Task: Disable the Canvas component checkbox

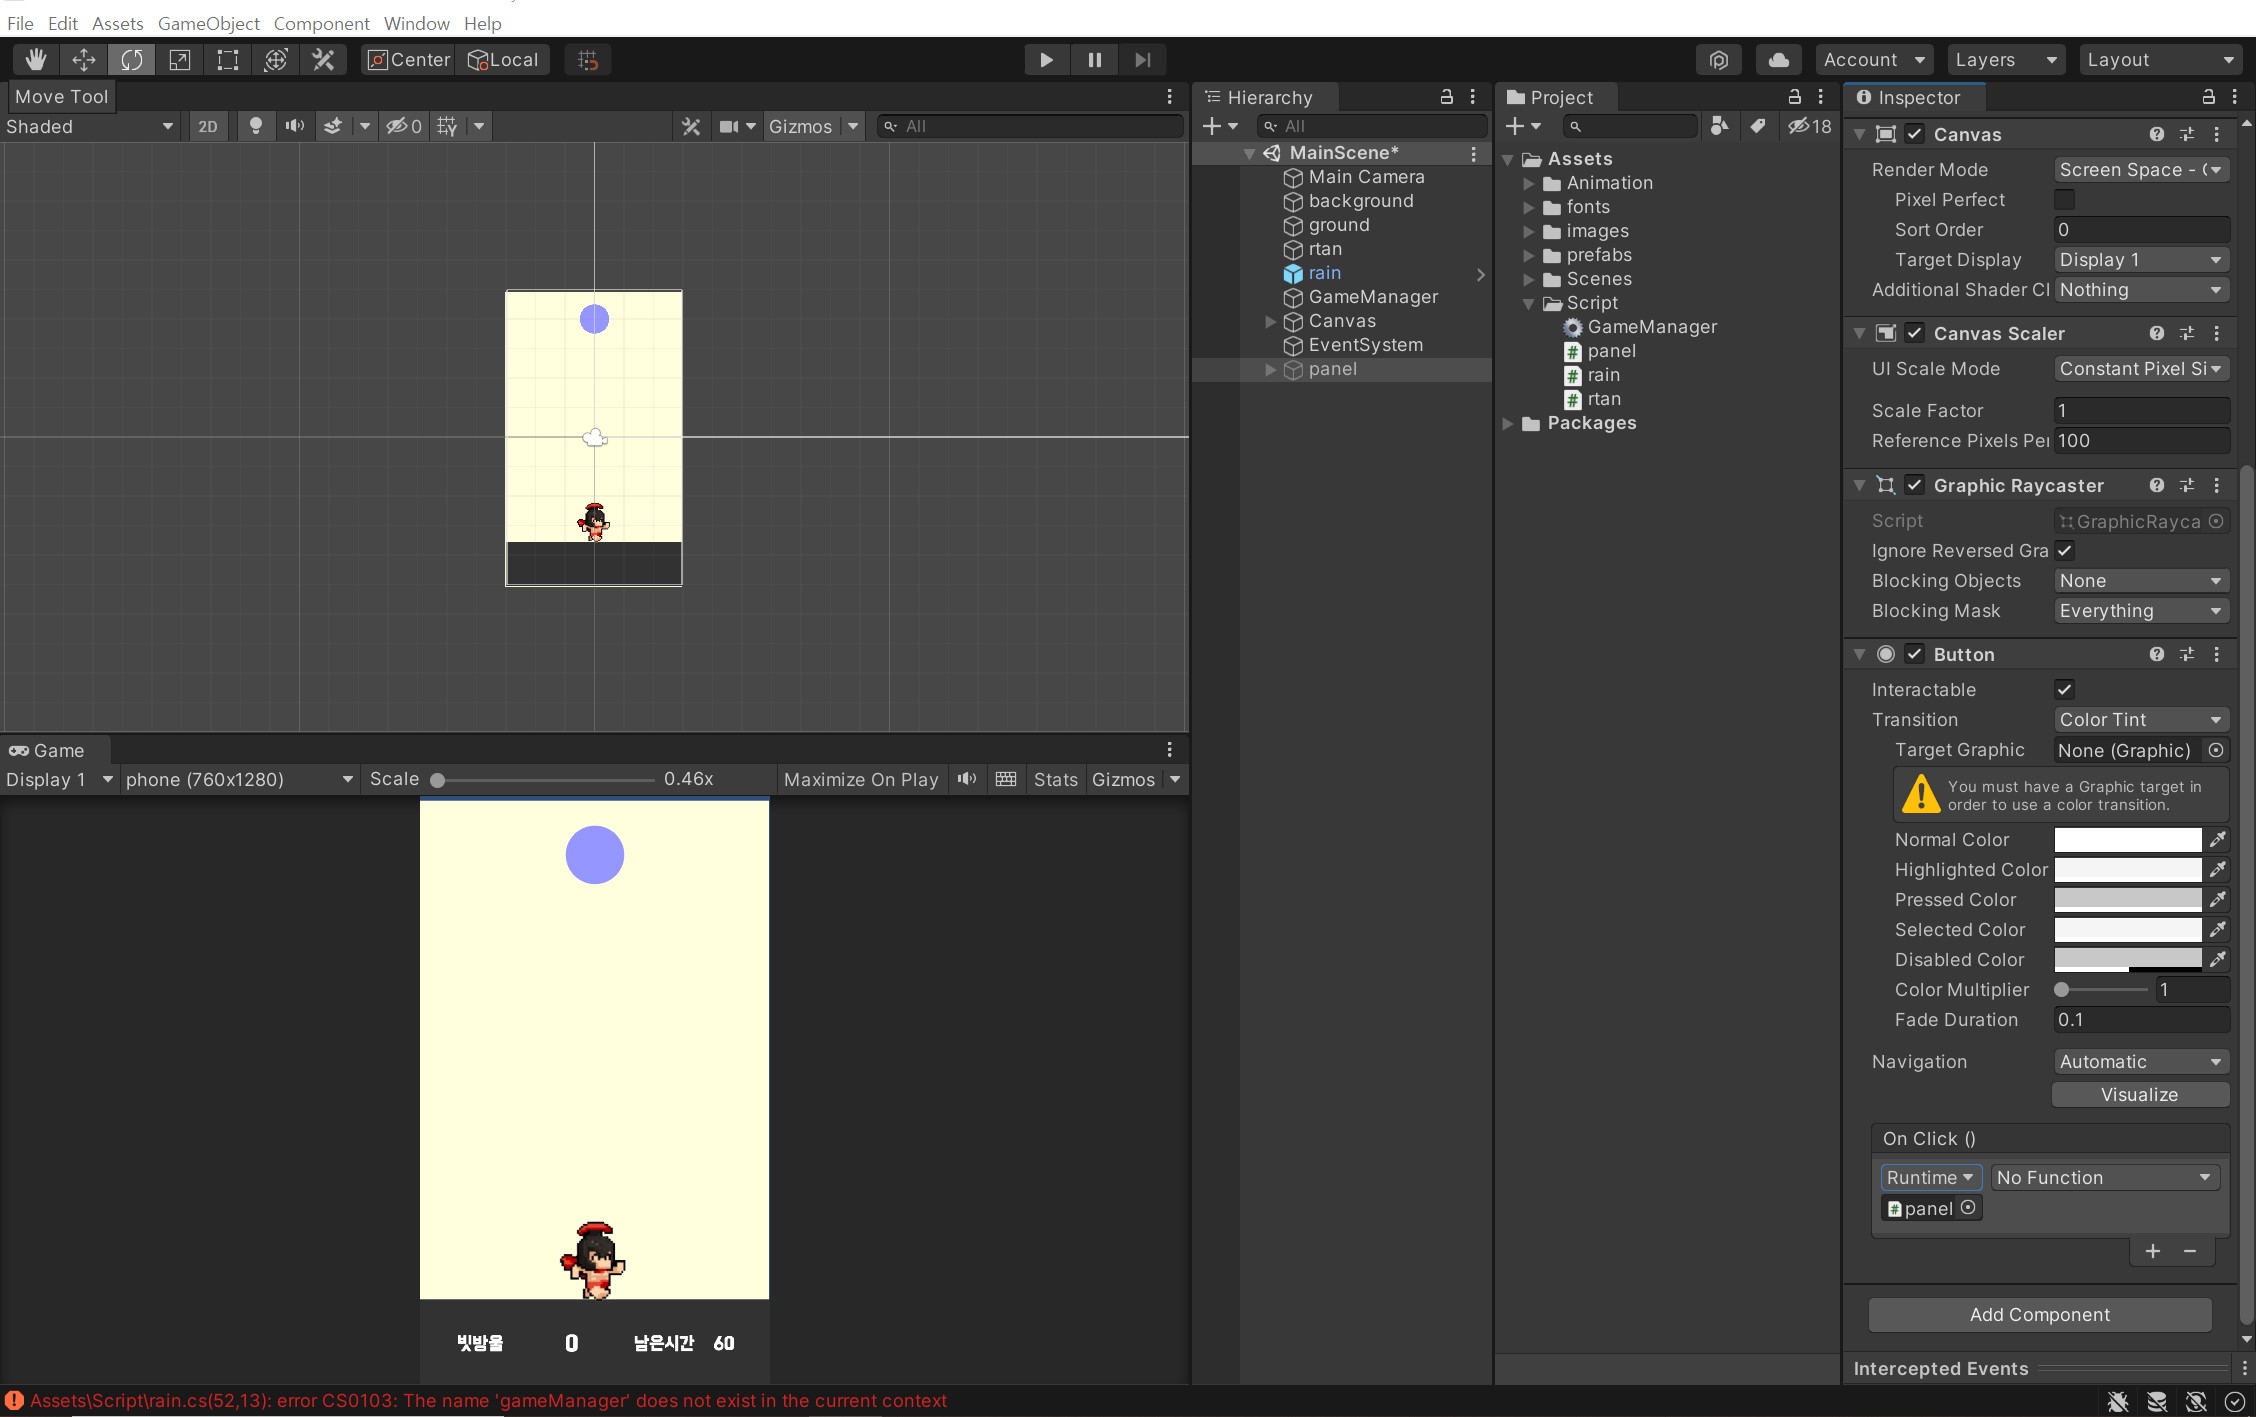Action: pos(1914,134)
